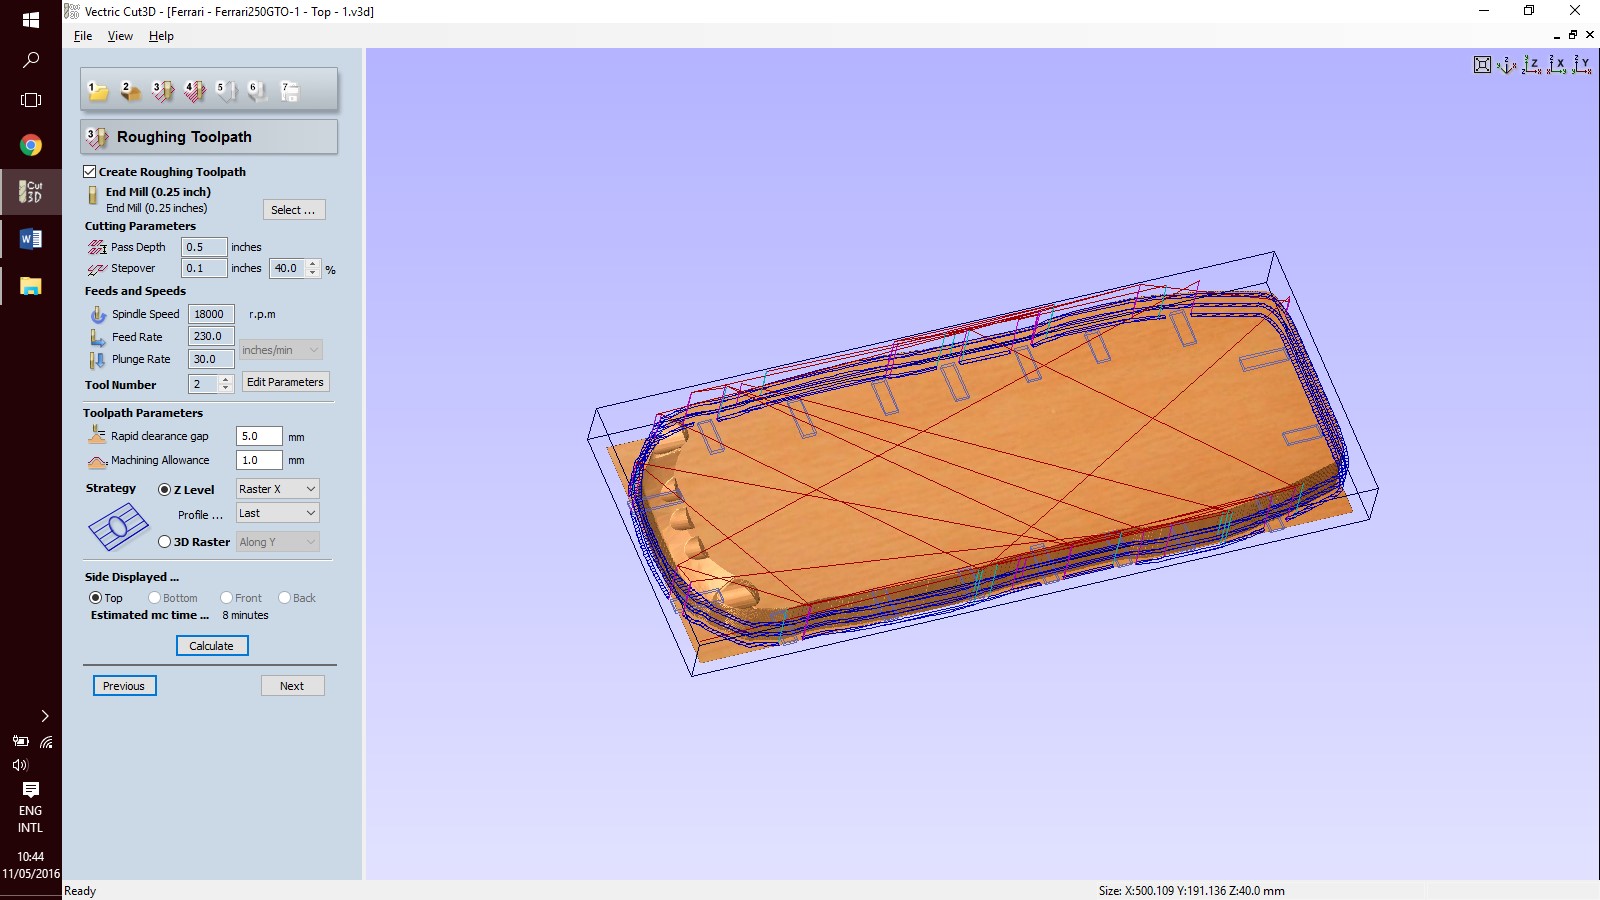Screen dimensions: 1600x900
Task: View model along the Y axis
Action: (1582, 65)
